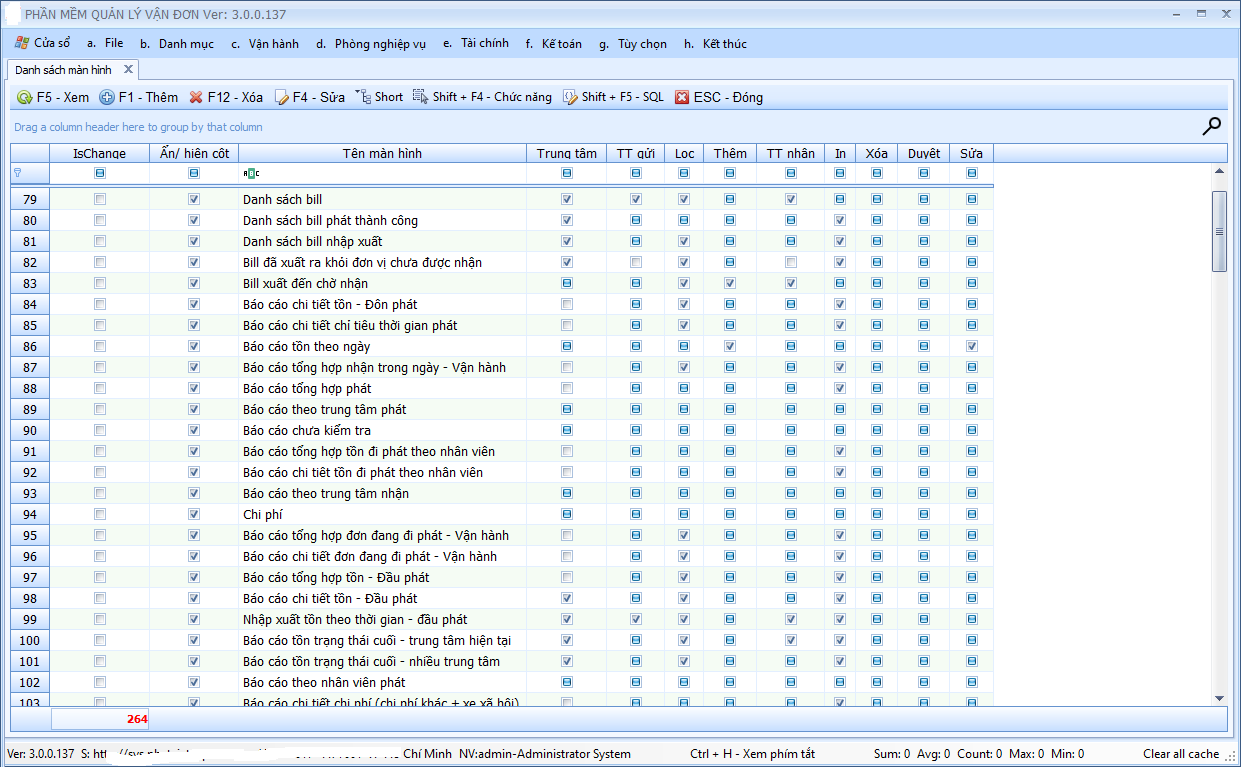Click ESC - Đóng to close the screen
1241x767 pixels.
pos(719,97)
